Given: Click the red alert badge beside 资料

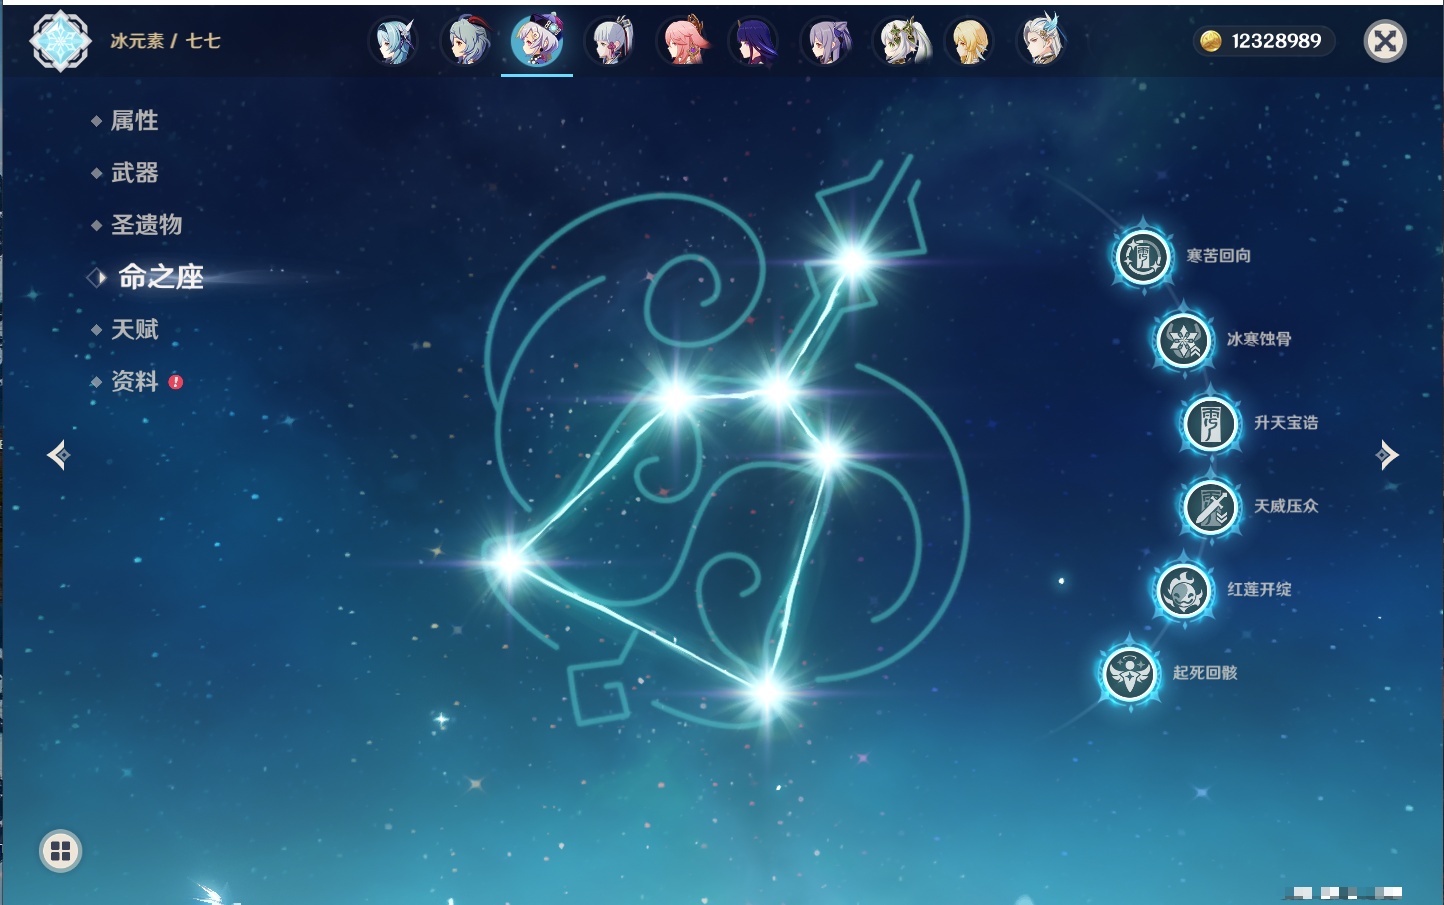Looking at the screenshot, I should 176,381.
